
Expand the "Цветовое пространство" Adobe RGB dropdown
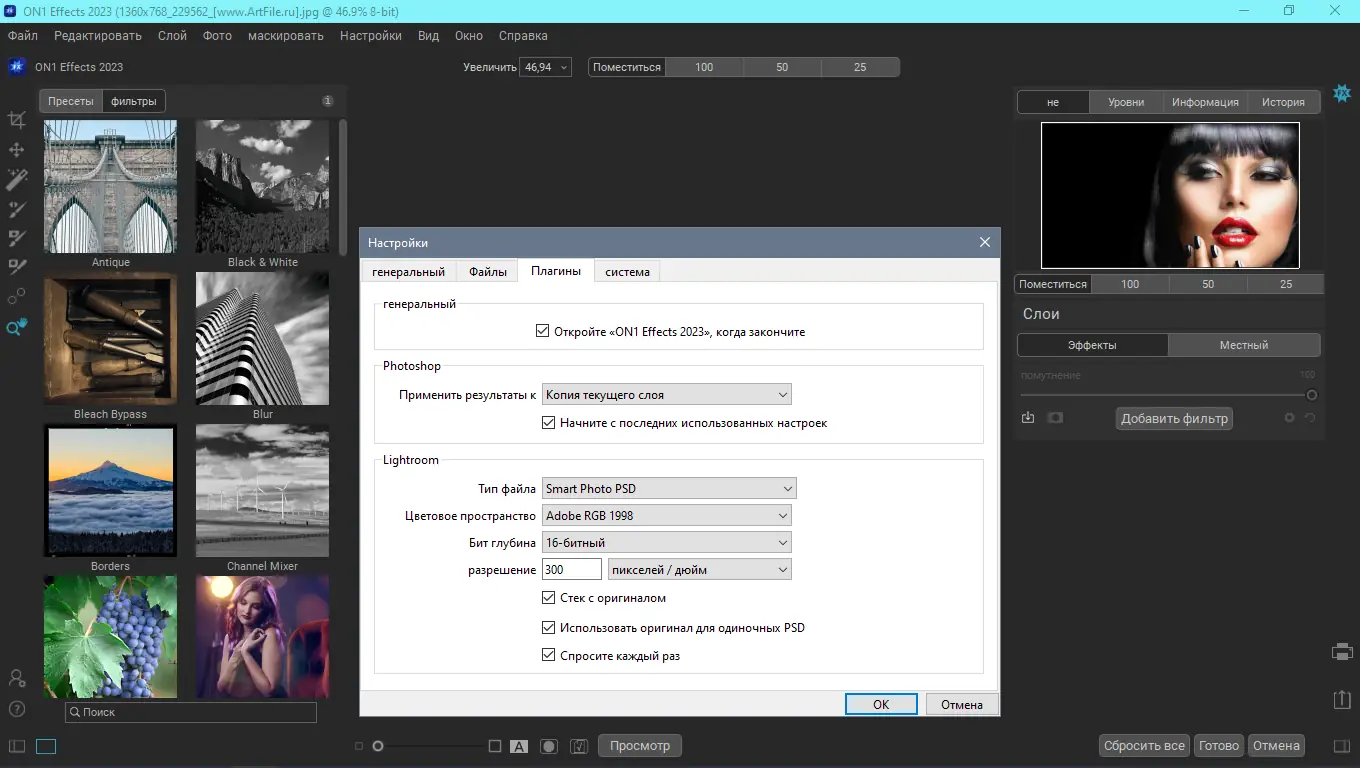coord(666,516)
